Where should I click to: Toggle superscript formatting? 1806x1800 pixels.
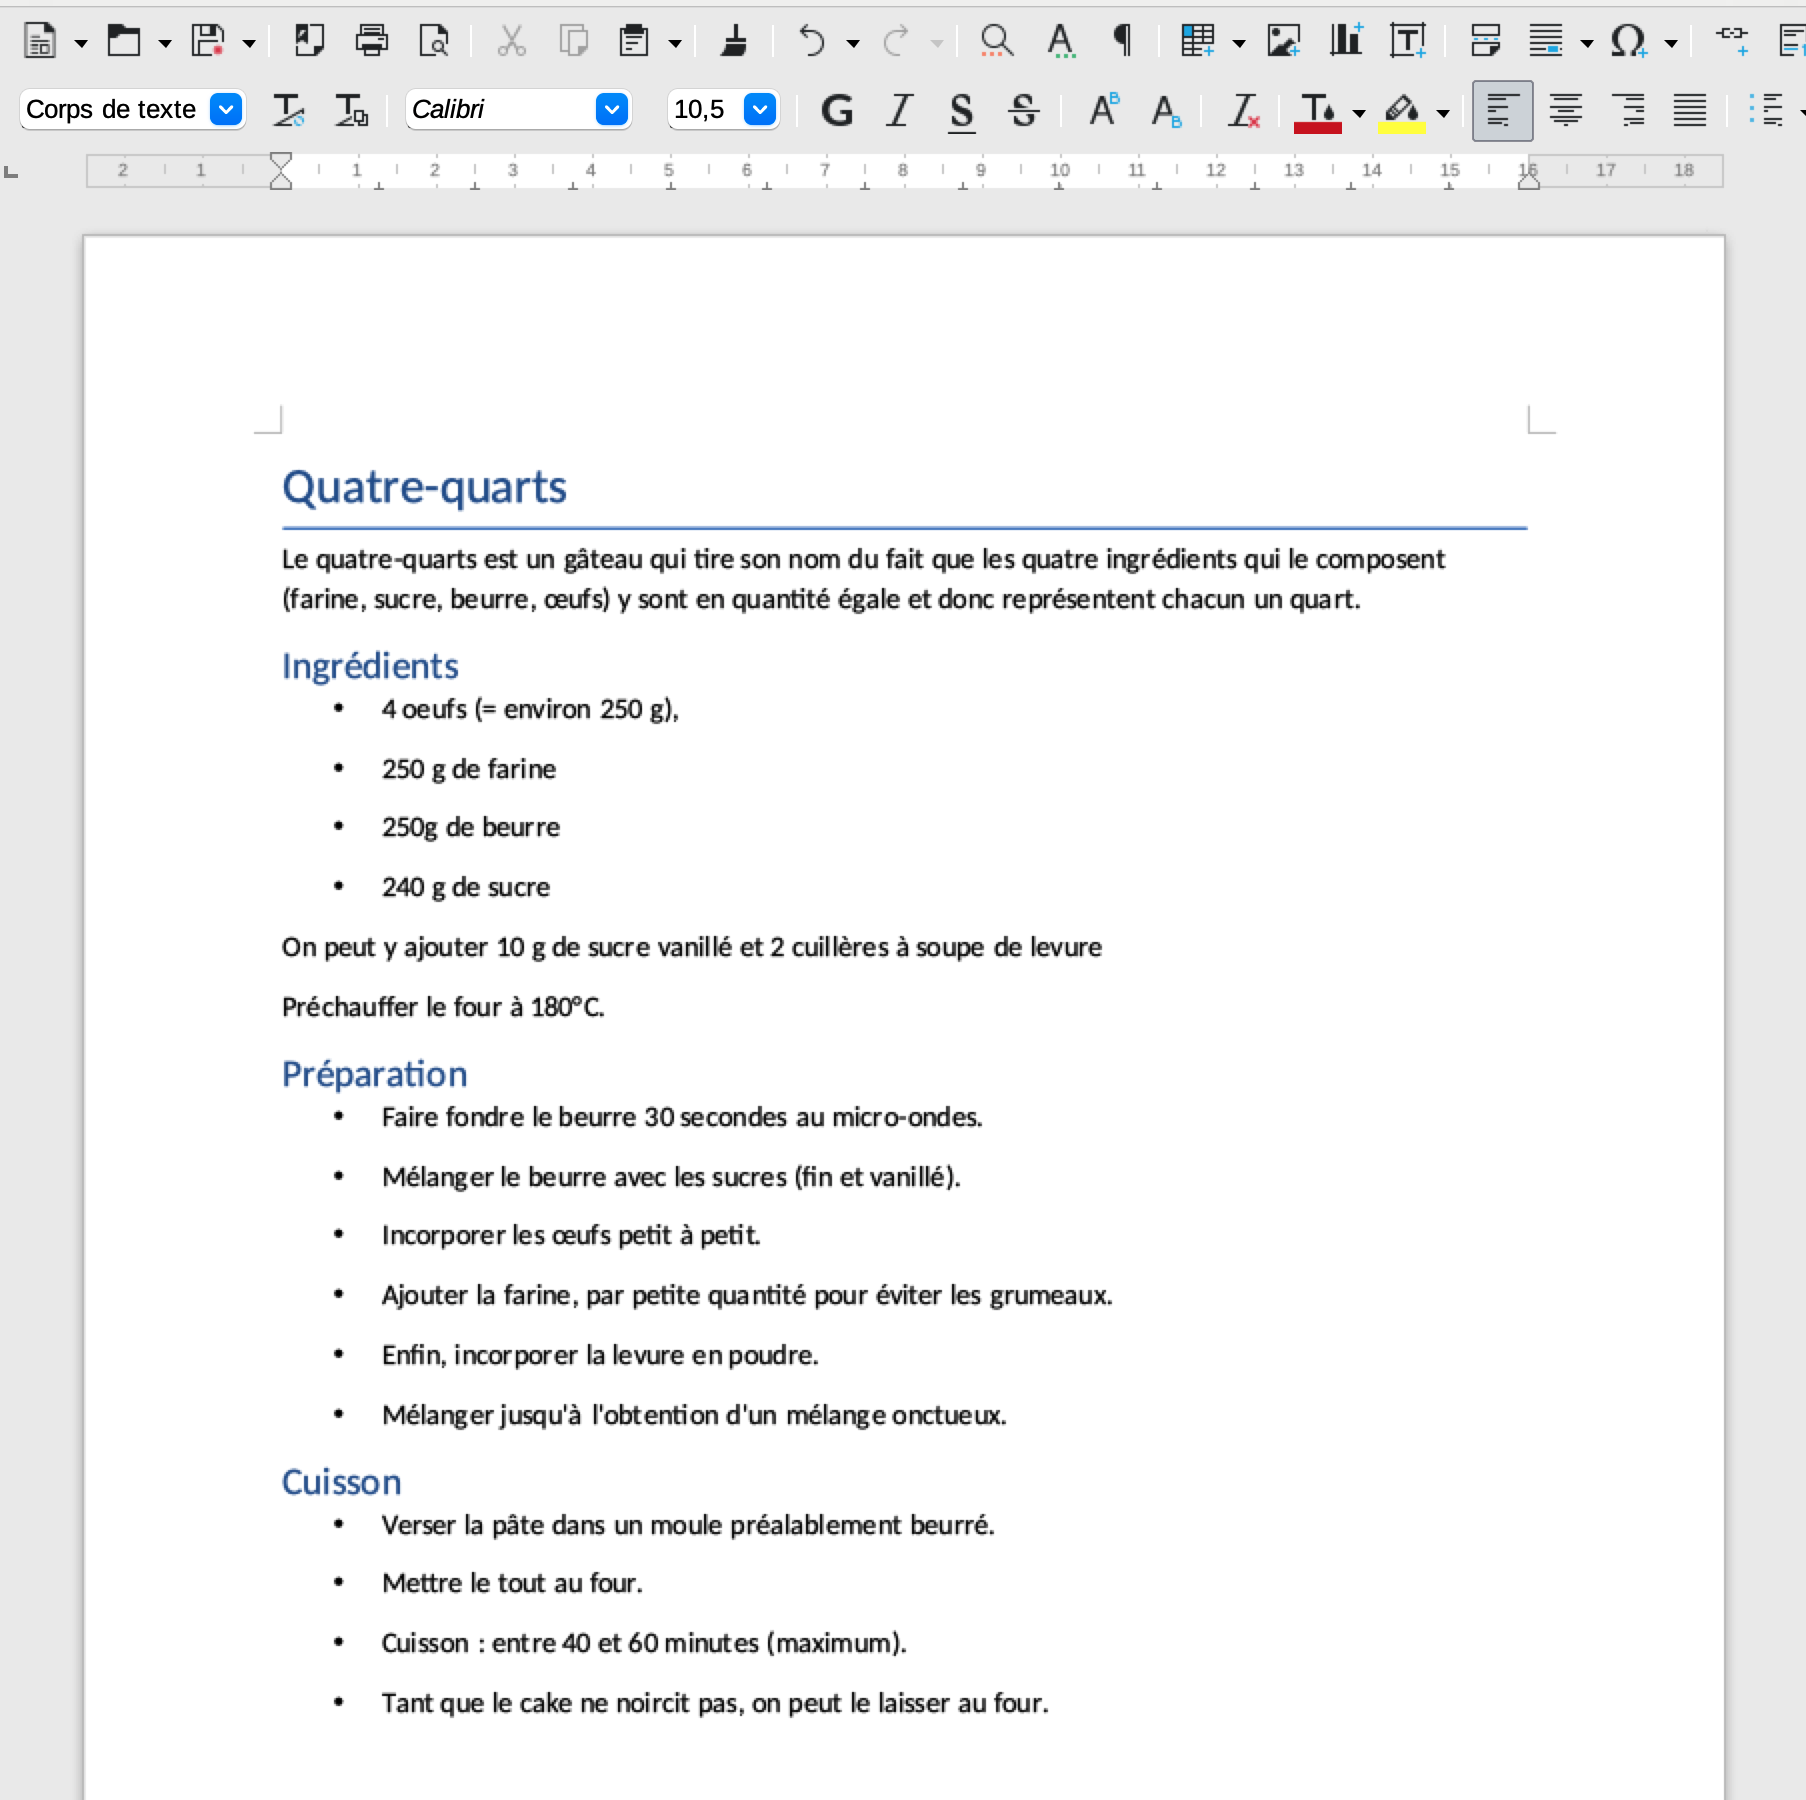tap(1104, 110)
